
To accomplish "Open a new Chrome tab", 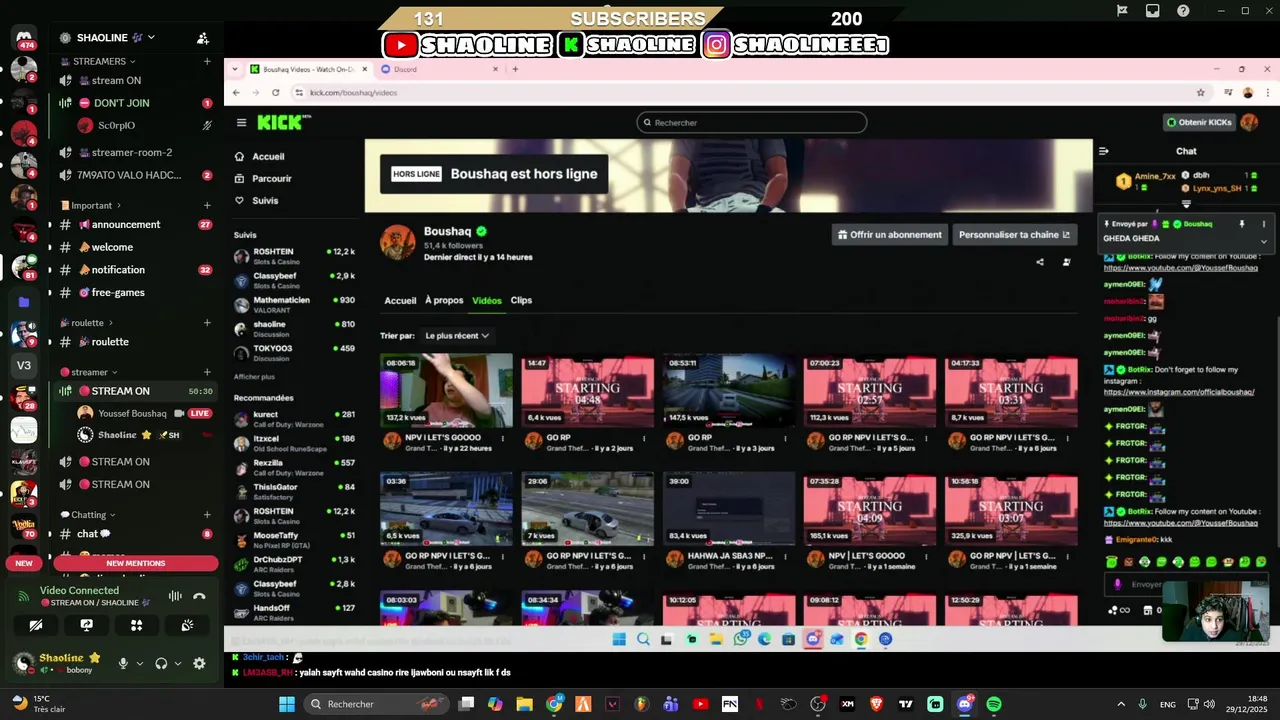I will point(515,69).
